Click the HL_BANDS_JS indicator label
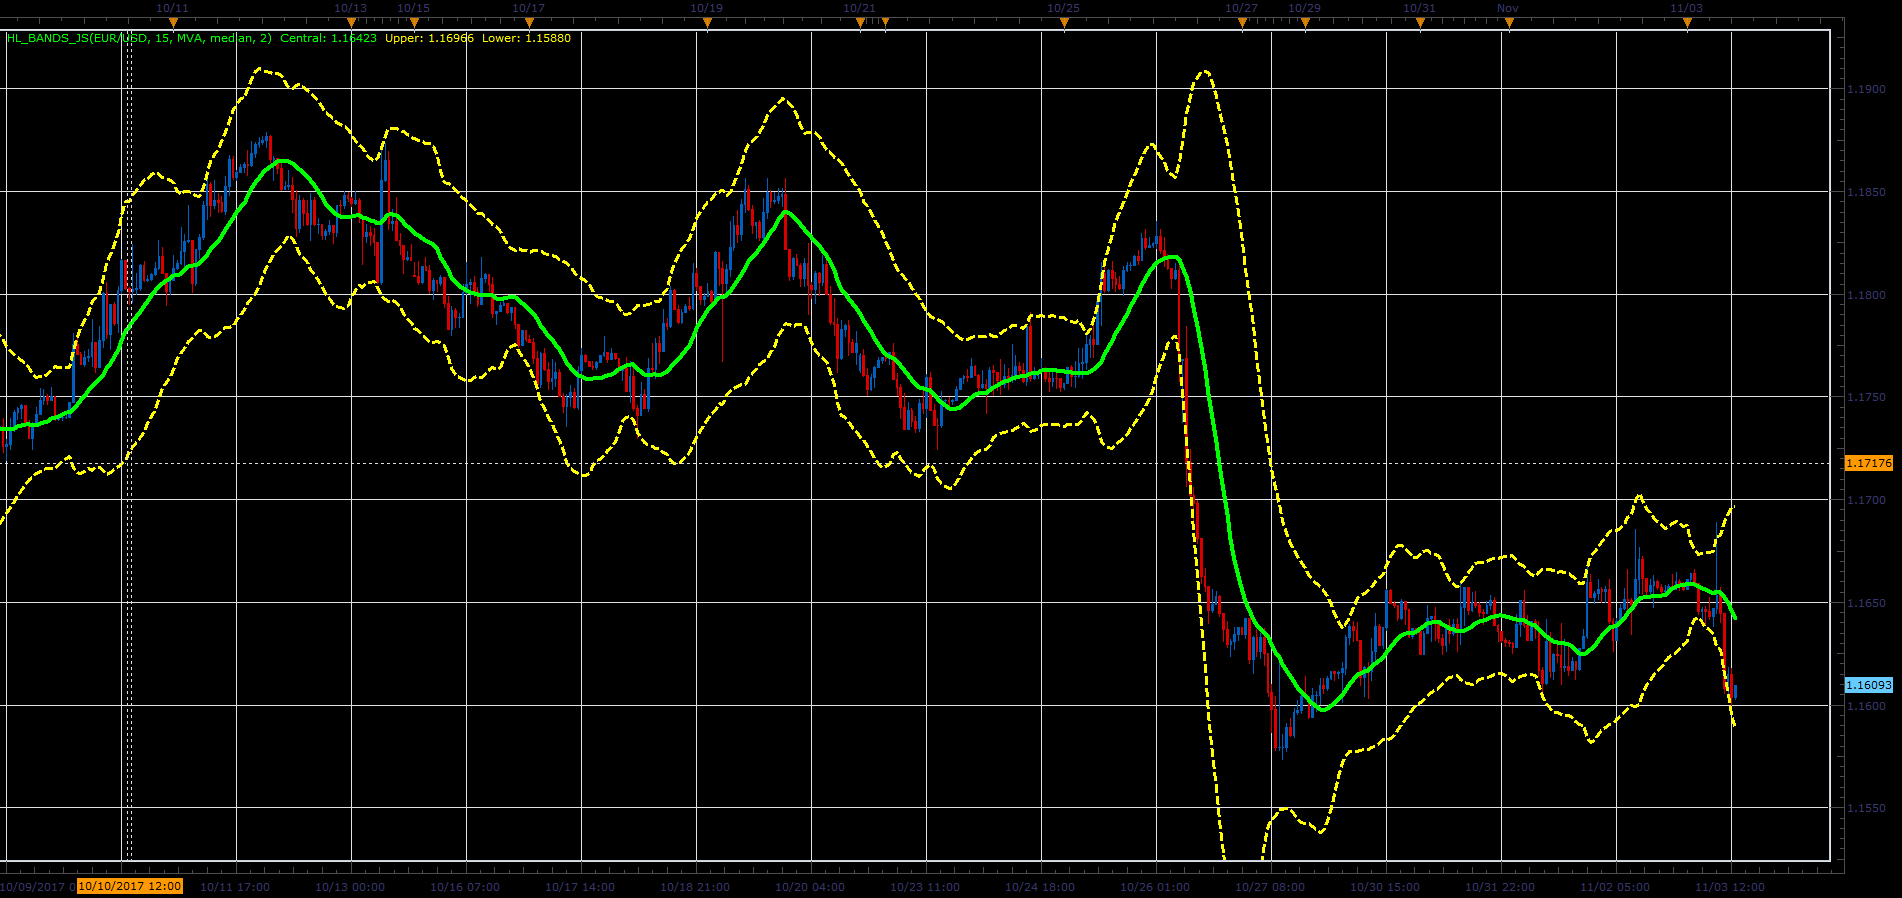The image size is (1902, 898). pos(139,38)
